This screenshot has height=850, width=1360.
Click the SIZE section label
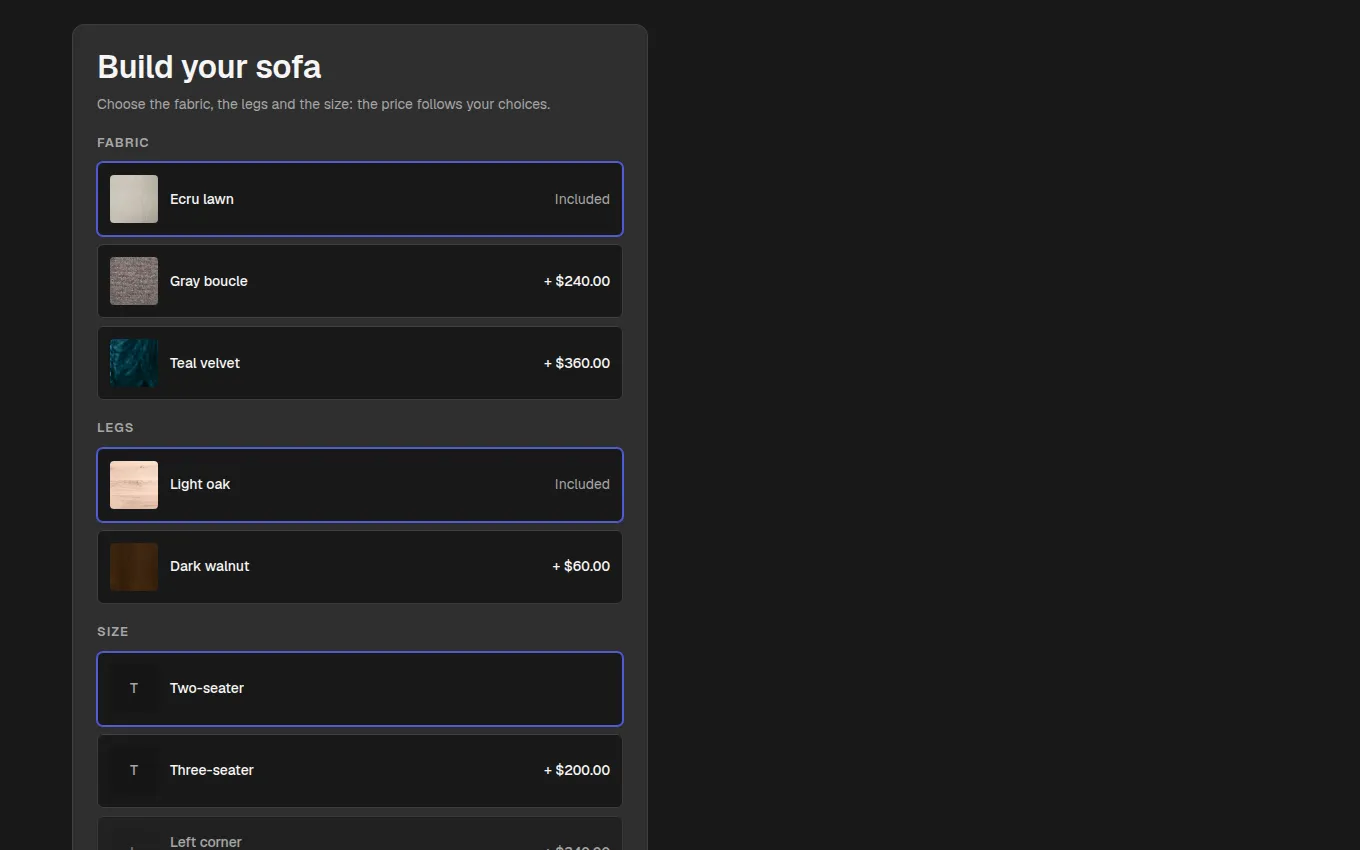tap(113, 632)
